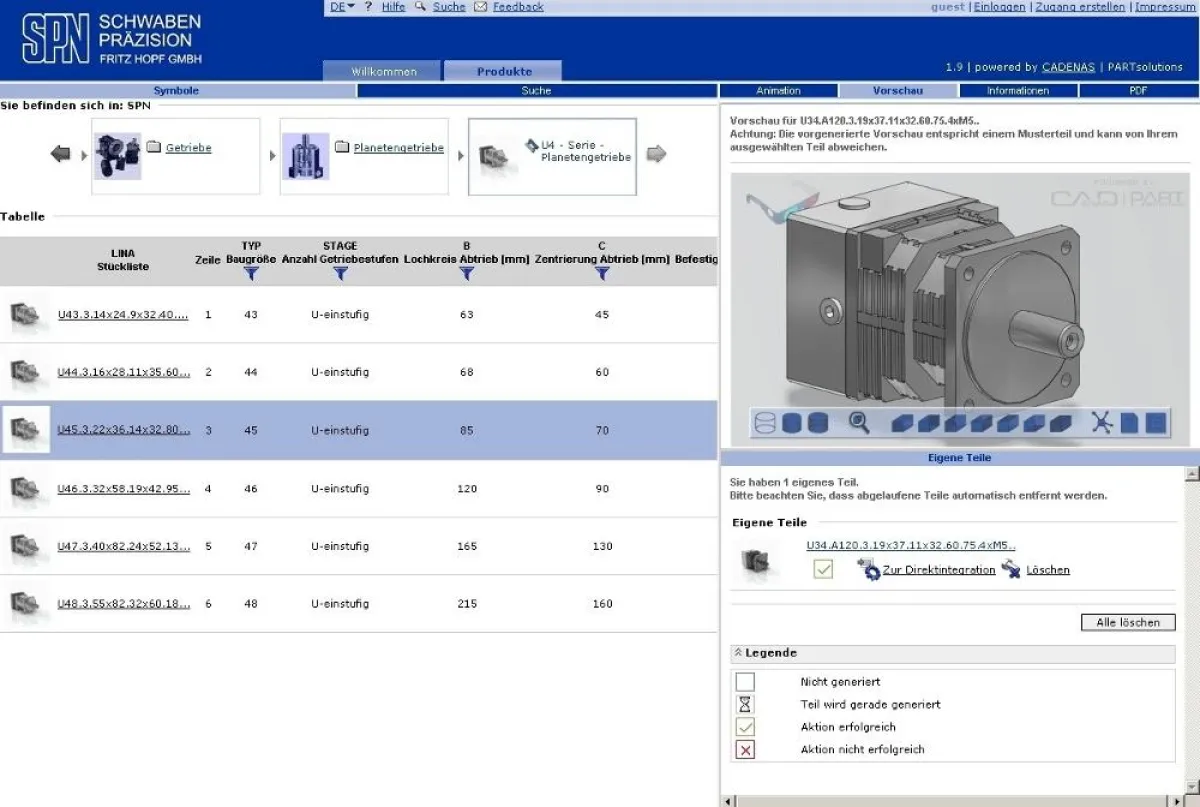1200x807 pixels.
Task: Click the Nicht generiert checkbox in the Legende
Action: pyautogui.click(x=744, y=681)
